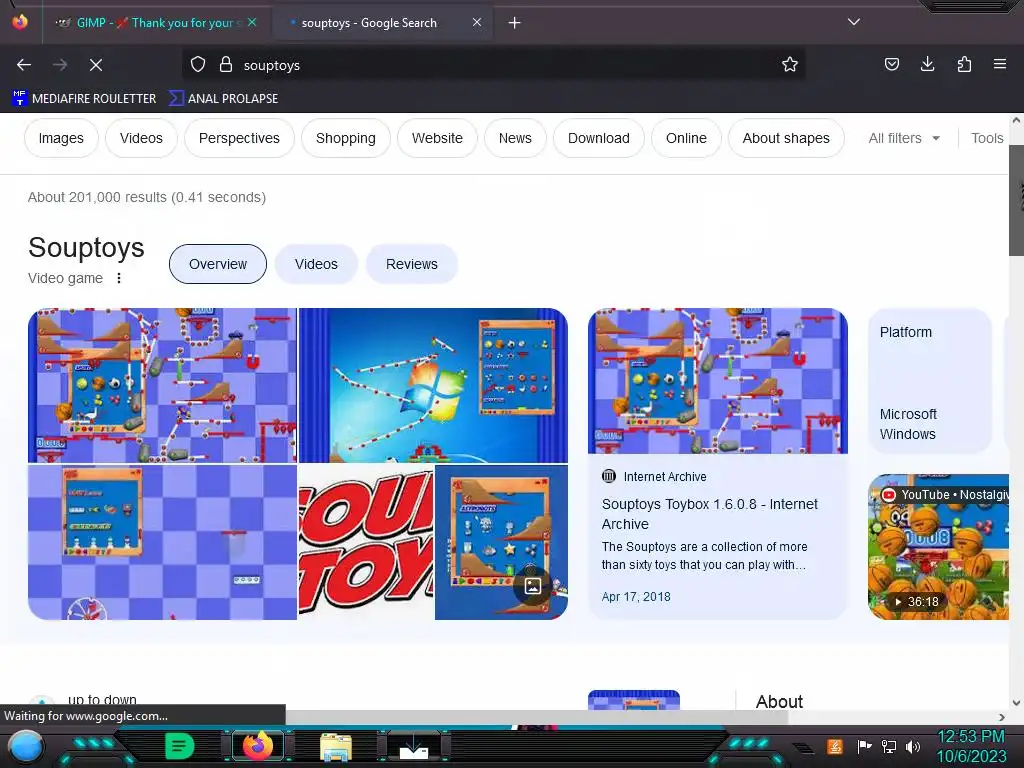This screenshot has height=768, width=1024.
Task: Expand the list all tabs chevron
Action: pos(854,22)
